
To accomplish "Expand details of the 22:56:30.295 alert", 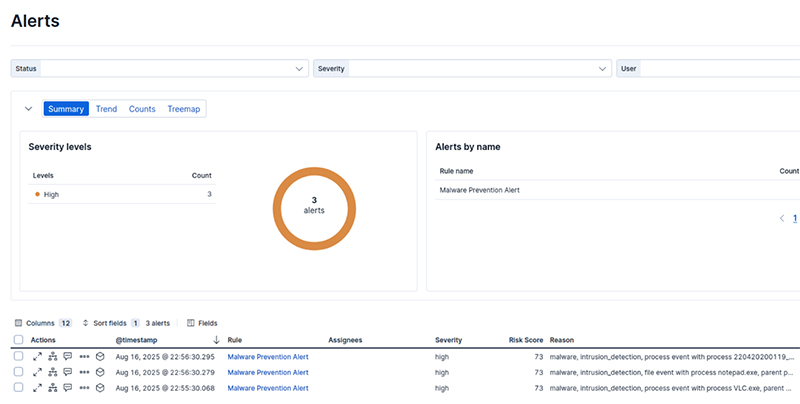I will [37, 356].
